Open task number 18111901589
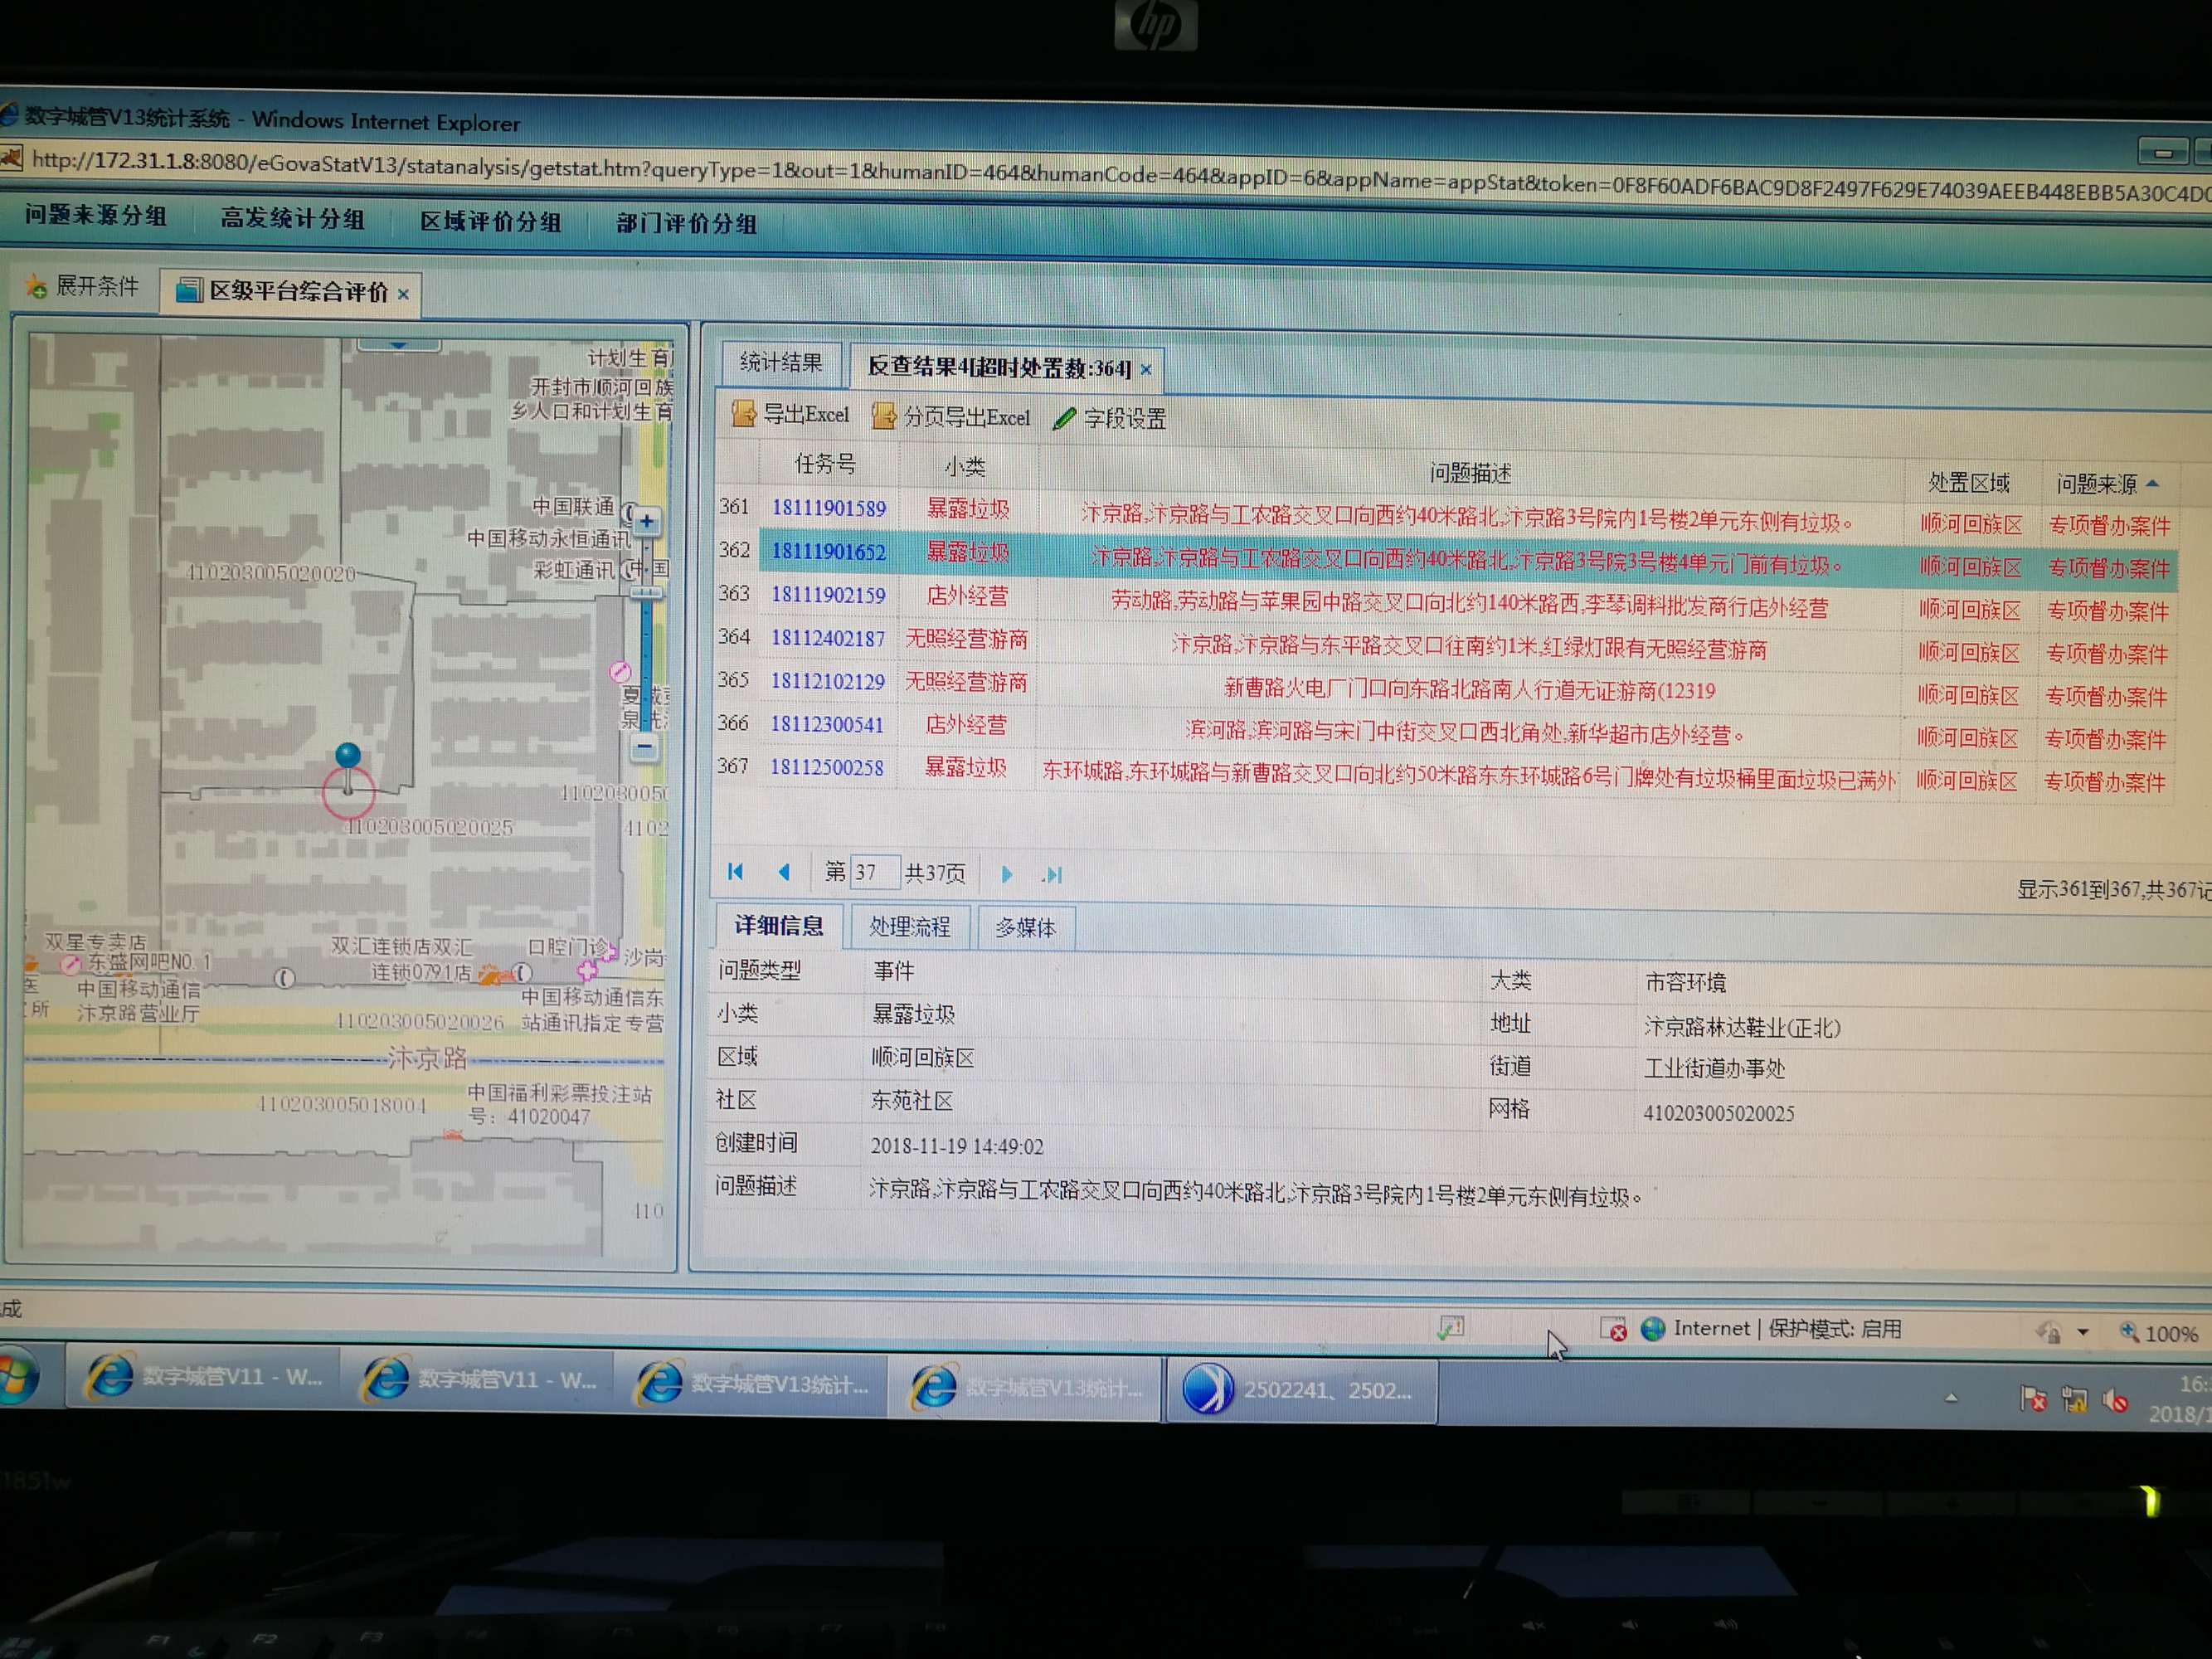 828,508
